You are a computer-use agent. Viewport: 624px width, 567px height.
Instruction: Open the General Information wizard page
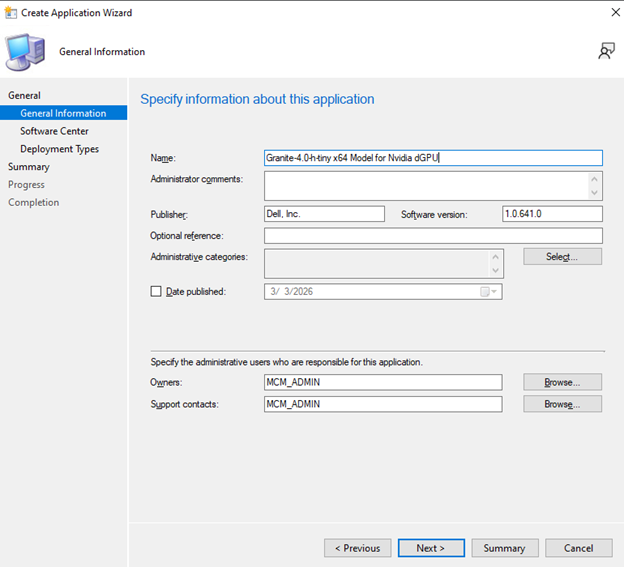point(64,113)
